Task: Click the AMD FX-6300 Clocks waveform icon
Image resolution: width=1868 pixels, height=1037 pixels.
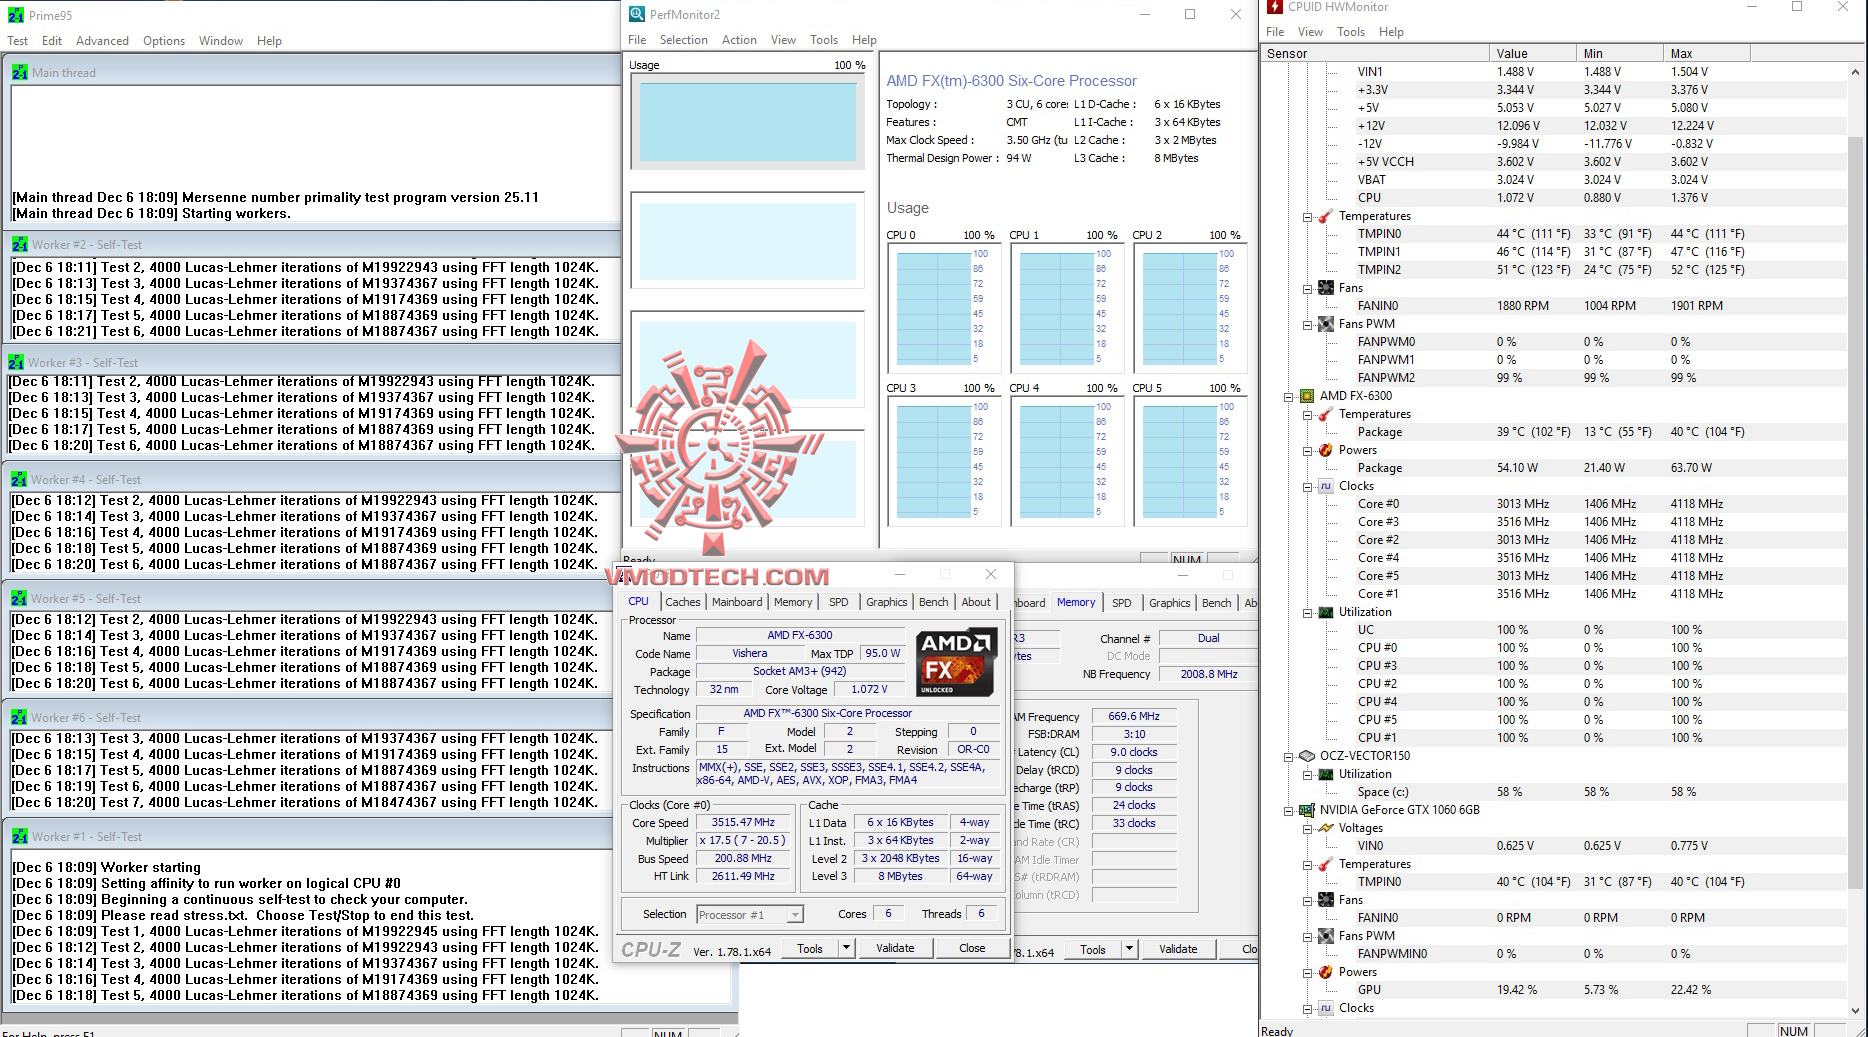Action: point(1326,486)
